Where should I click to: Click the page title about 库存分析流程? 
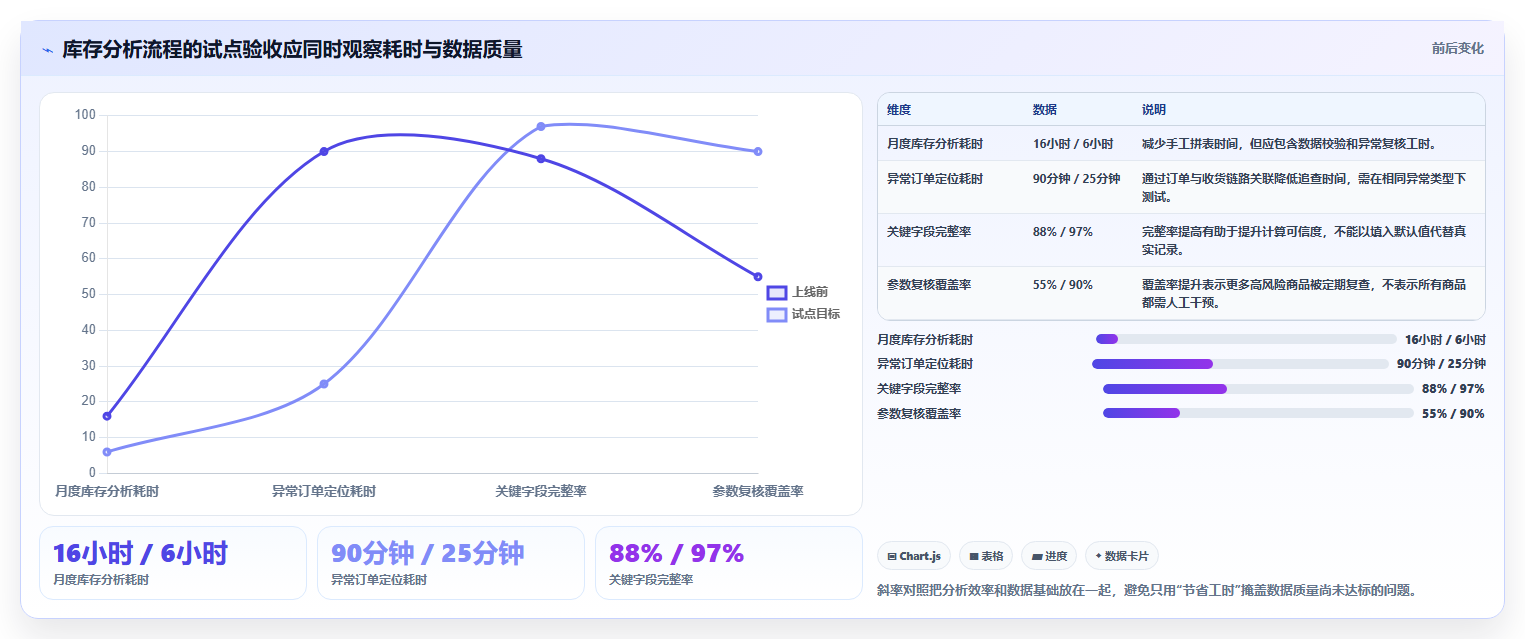(292, 49)
